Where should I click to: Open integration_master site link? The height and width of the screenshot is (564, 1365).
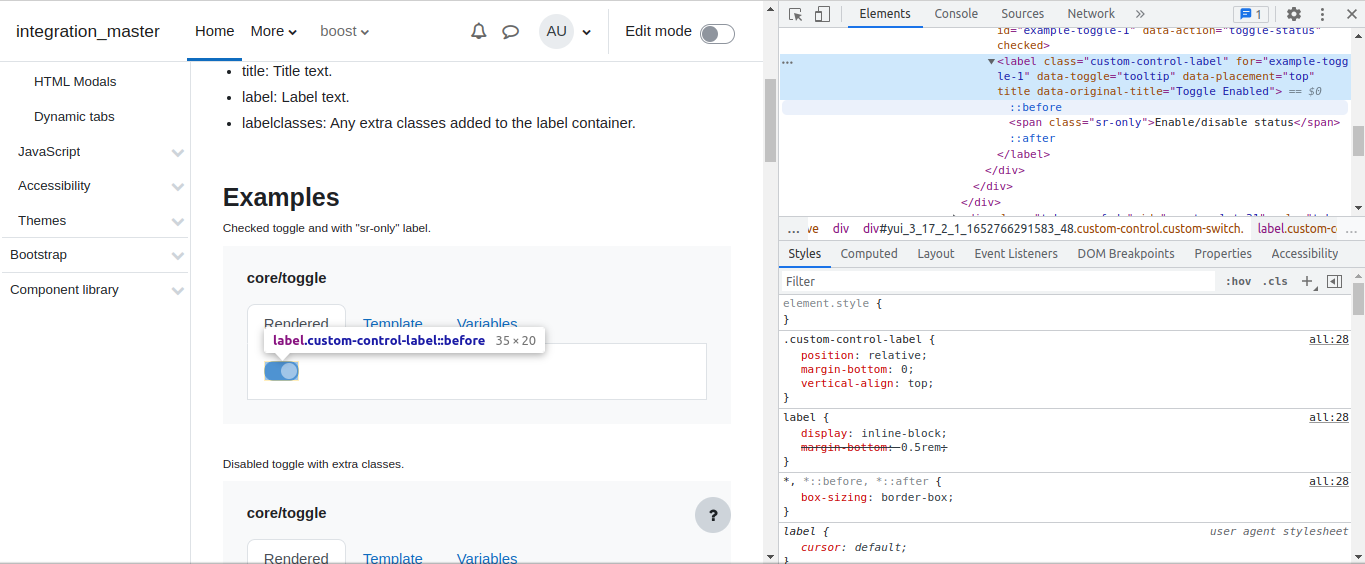click(88, 31)
